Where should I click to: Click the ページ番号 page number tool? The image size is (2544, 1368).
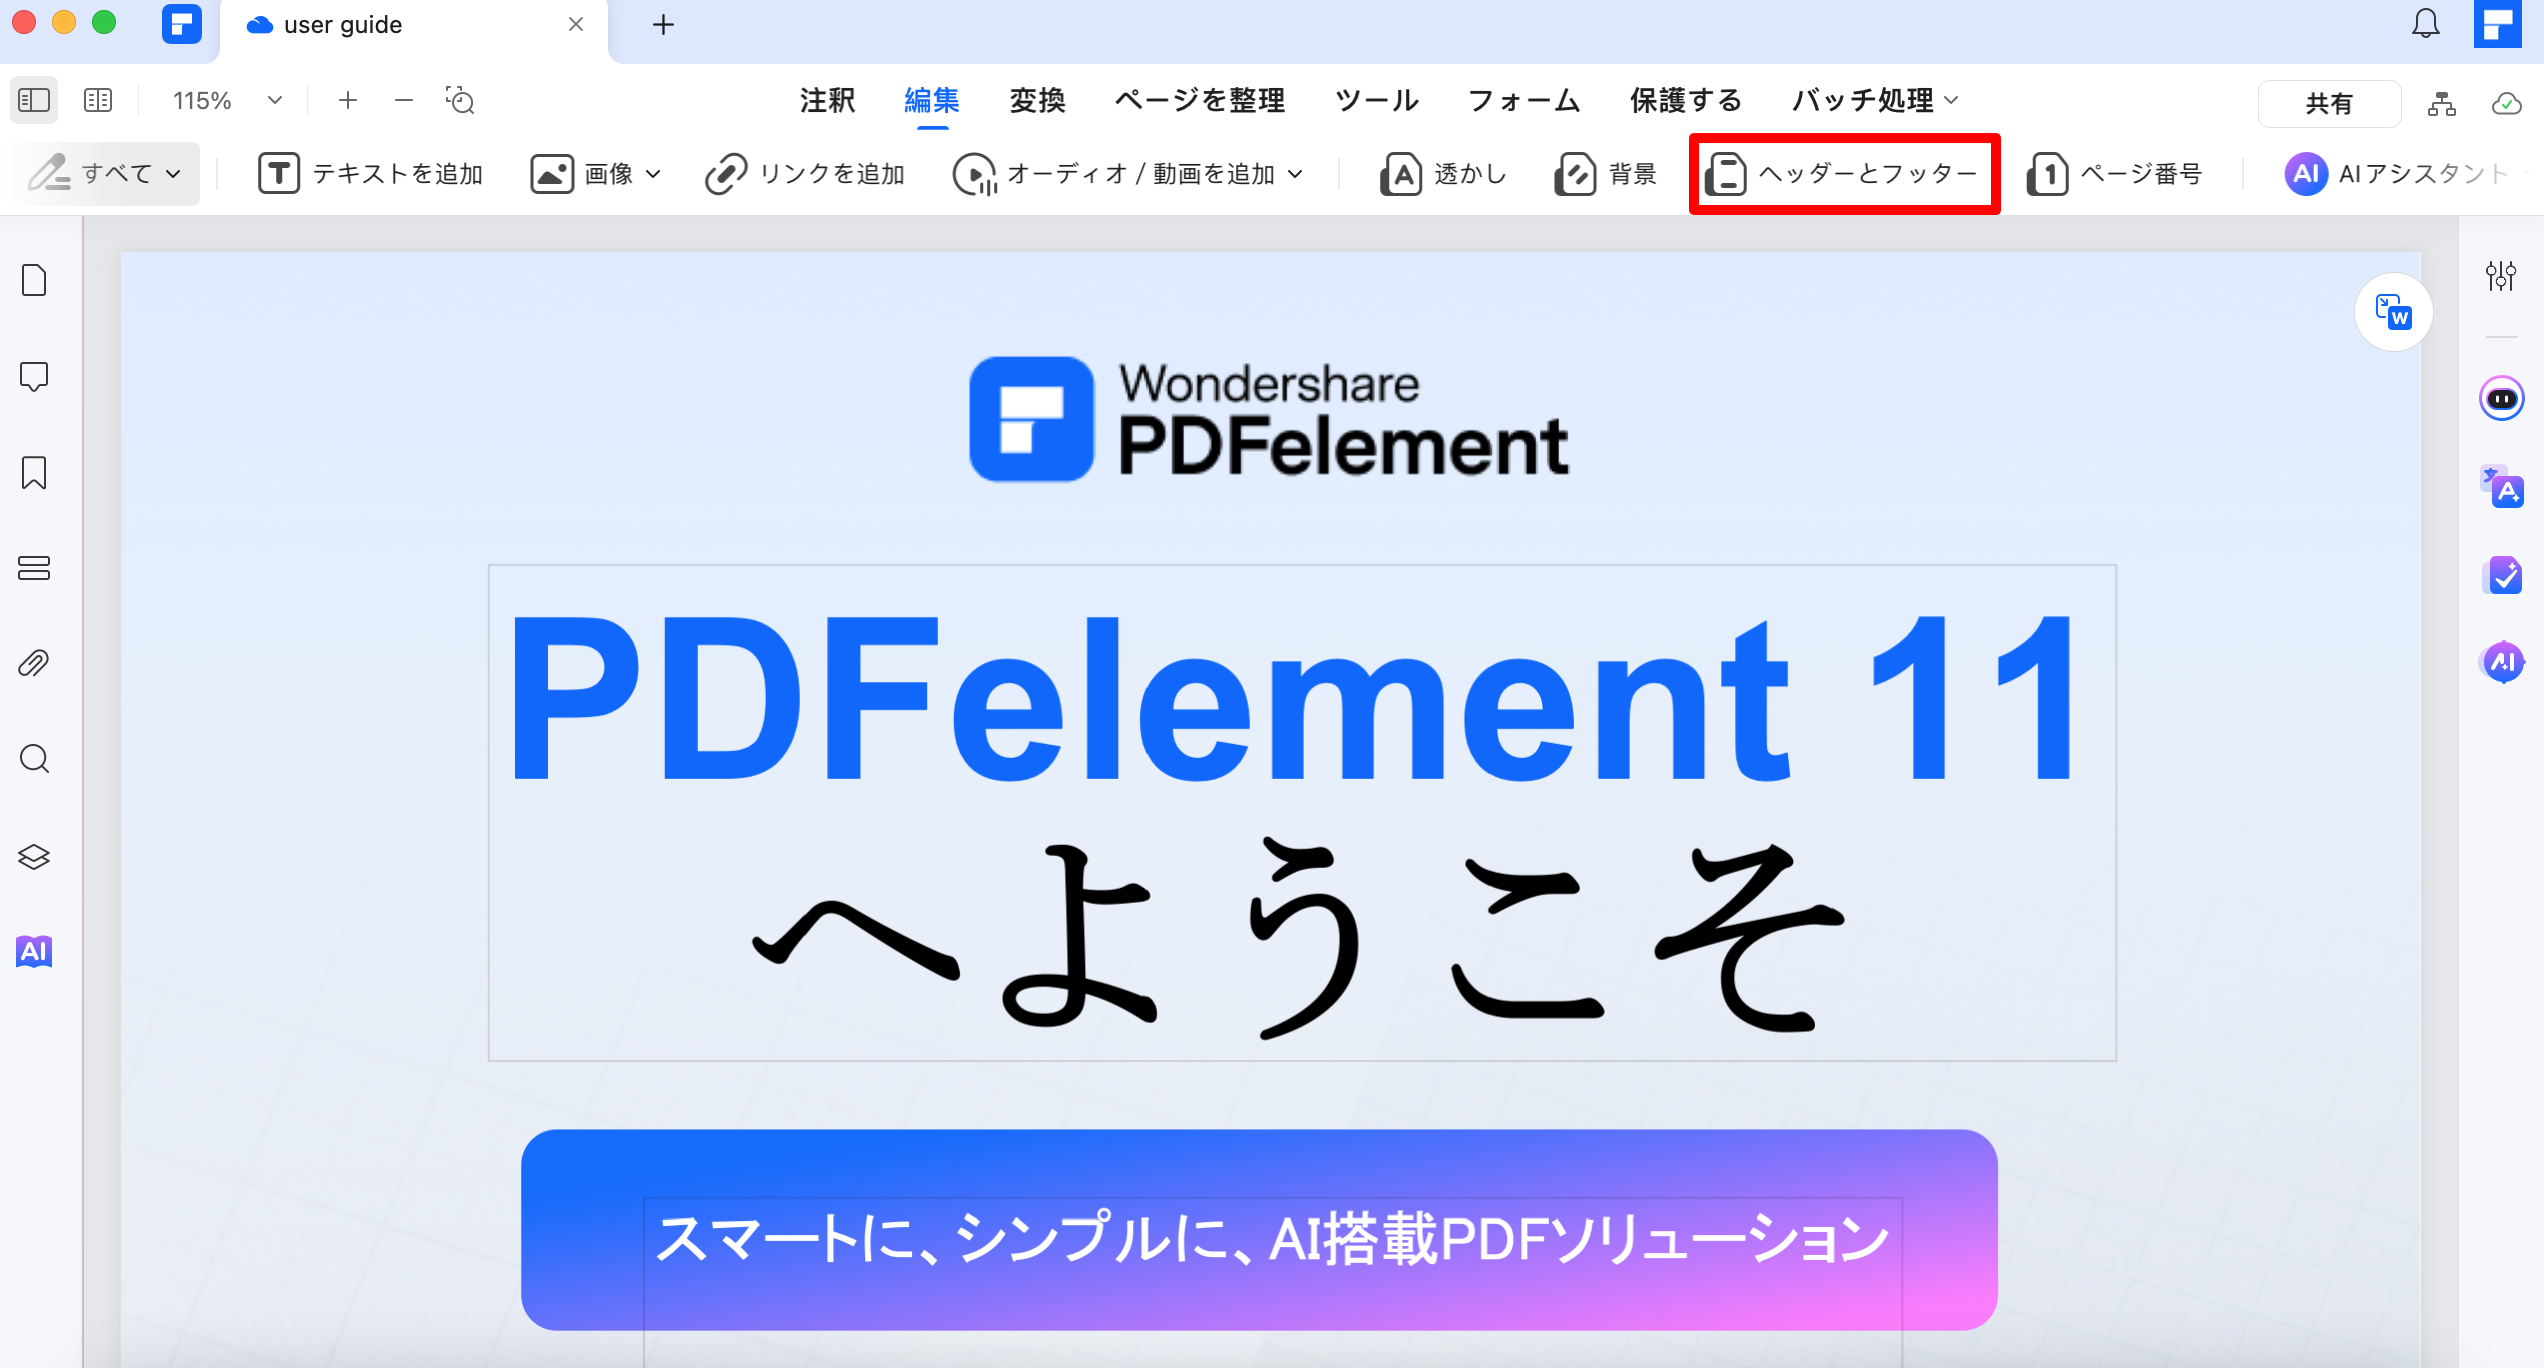tap(2115, 173)
